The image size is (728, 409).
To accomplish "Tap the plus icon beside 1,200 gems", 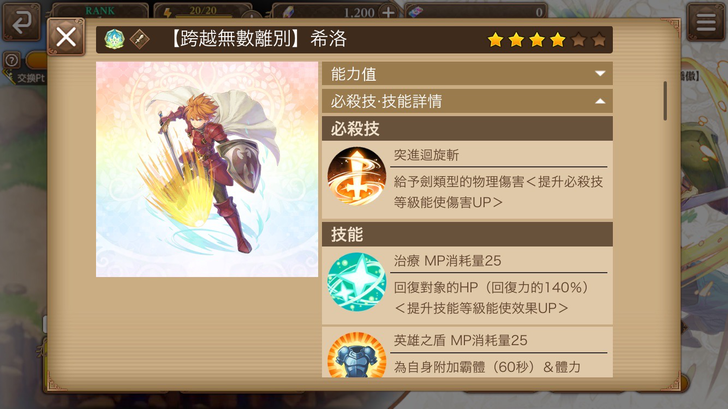I will (x=389, y=13).
